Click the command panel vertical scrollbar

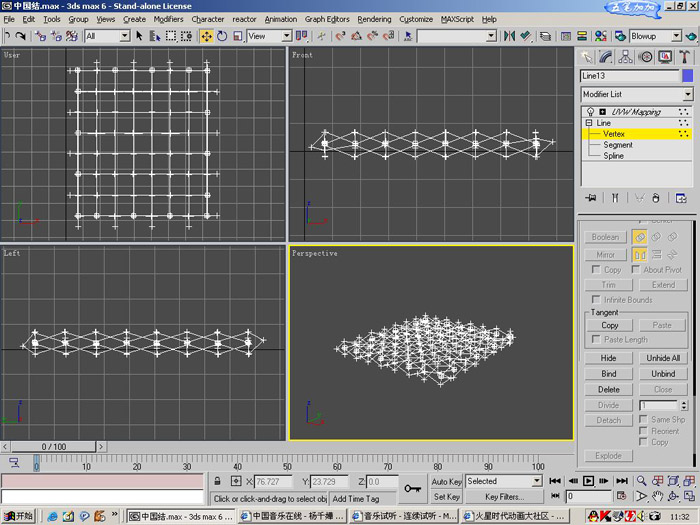point(694,344)
